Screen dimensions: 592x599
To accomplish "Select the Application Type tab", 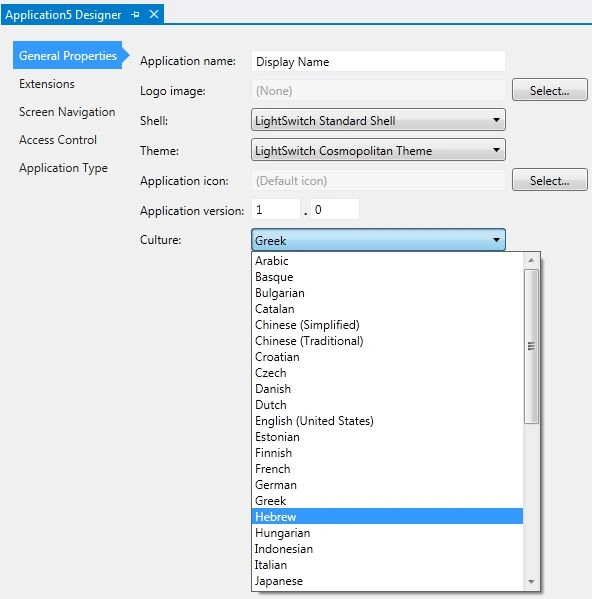I will pyautogui.click(x=63, y=168).
